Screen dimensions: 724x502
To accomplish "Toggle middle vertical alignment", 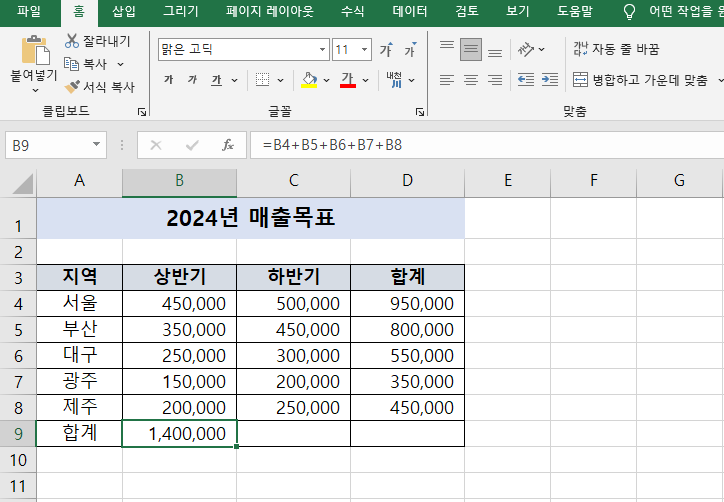I will coord(471,49).
